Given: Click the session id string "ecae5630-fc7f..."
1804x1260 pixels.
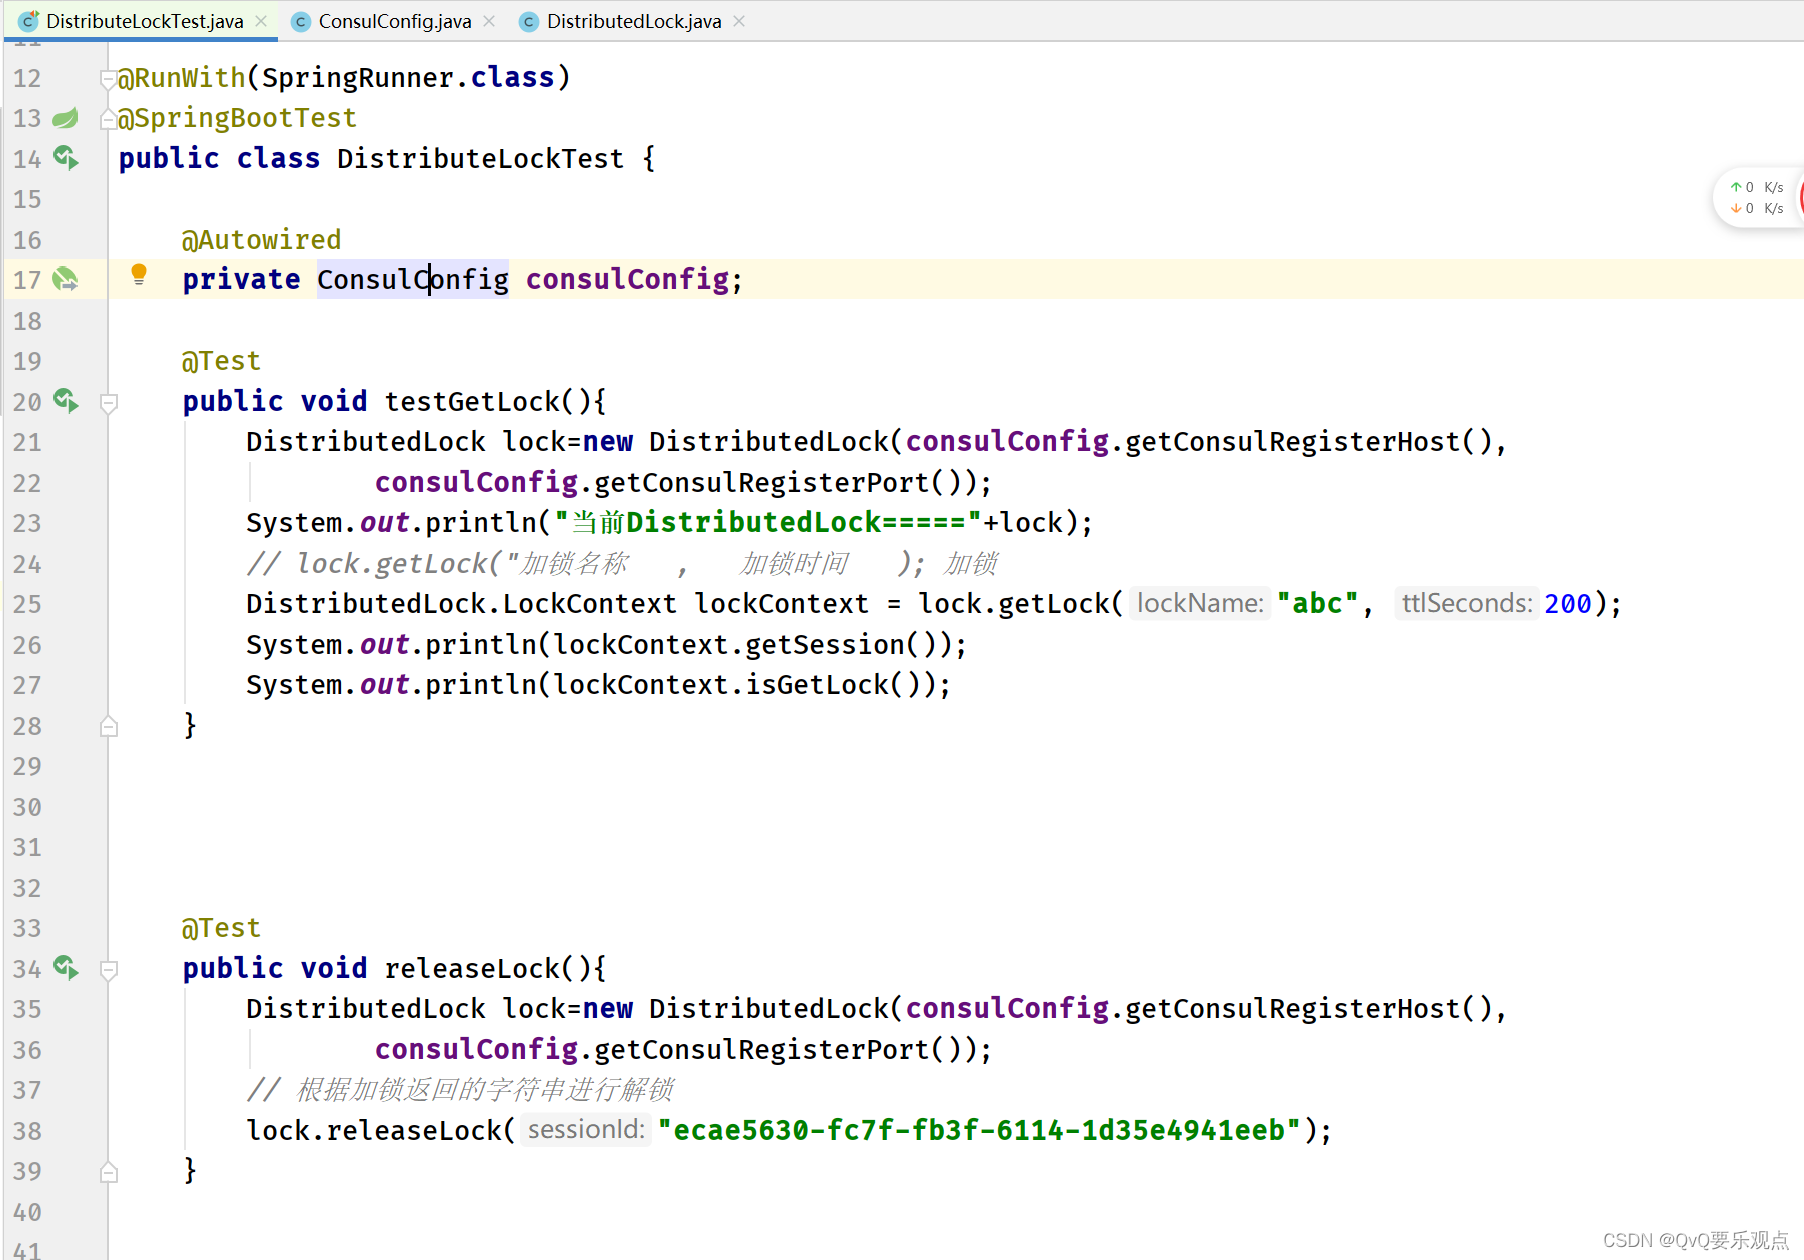Looking at the screenshot, I should tap(979, 1130).
